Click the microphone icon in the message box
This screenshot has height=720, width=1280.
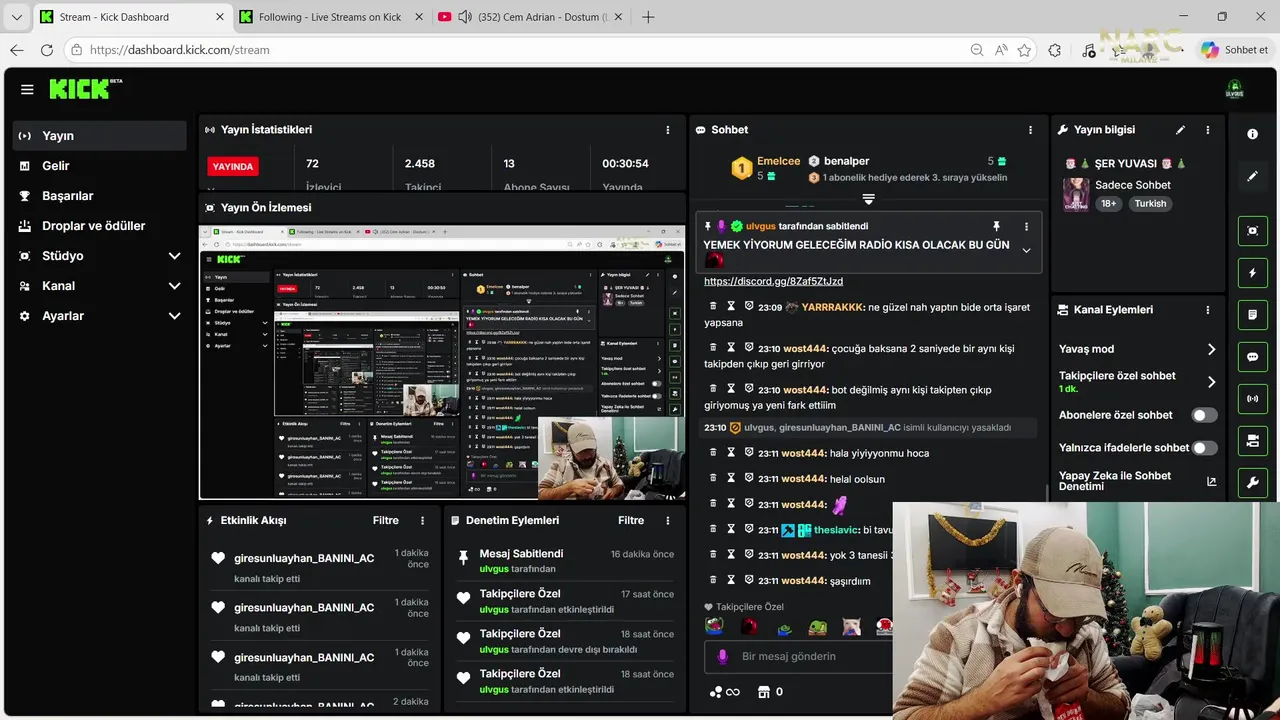coord(722,657)
